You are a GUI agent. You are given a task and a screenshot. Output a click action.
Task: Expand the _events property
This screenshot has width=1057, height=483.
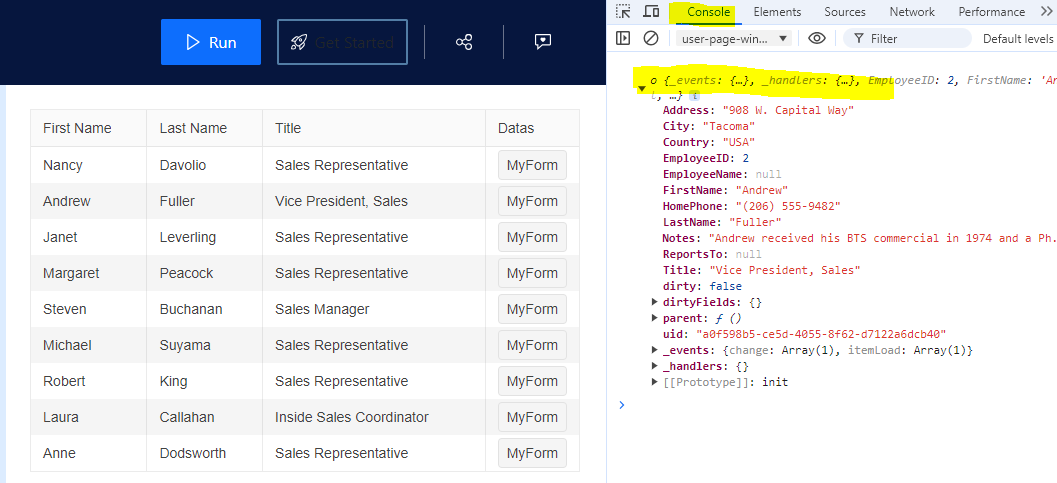[655, 350]
